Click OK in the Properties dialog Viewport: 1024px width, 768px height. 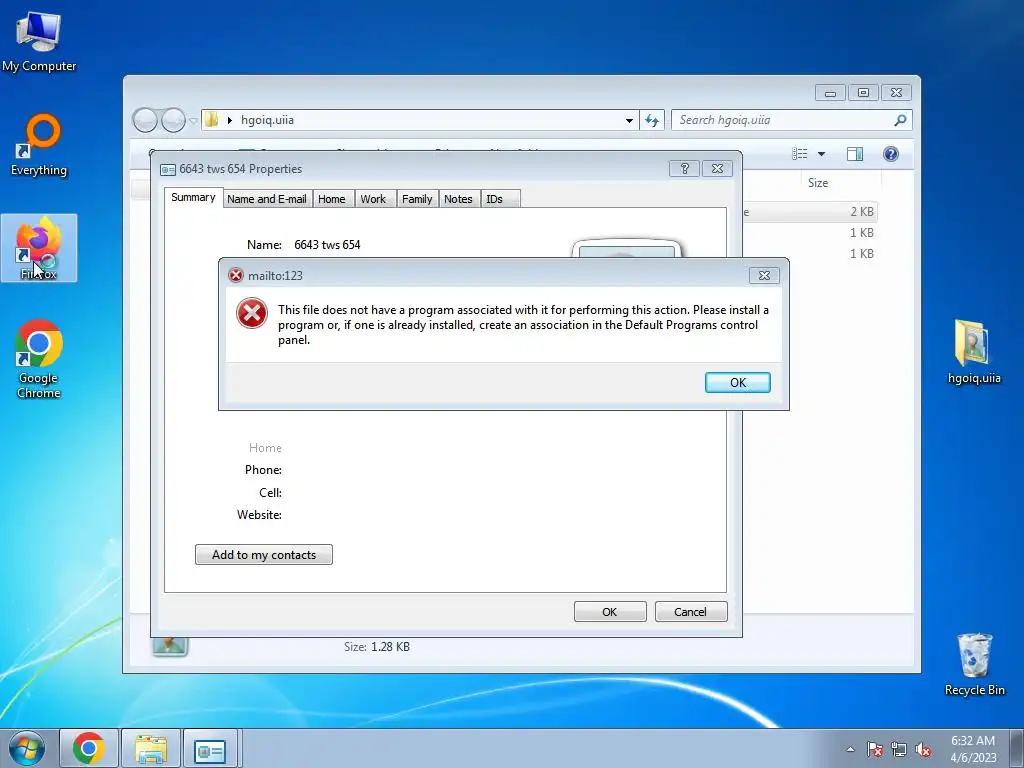pyautogui.click(x=610, y=612)
